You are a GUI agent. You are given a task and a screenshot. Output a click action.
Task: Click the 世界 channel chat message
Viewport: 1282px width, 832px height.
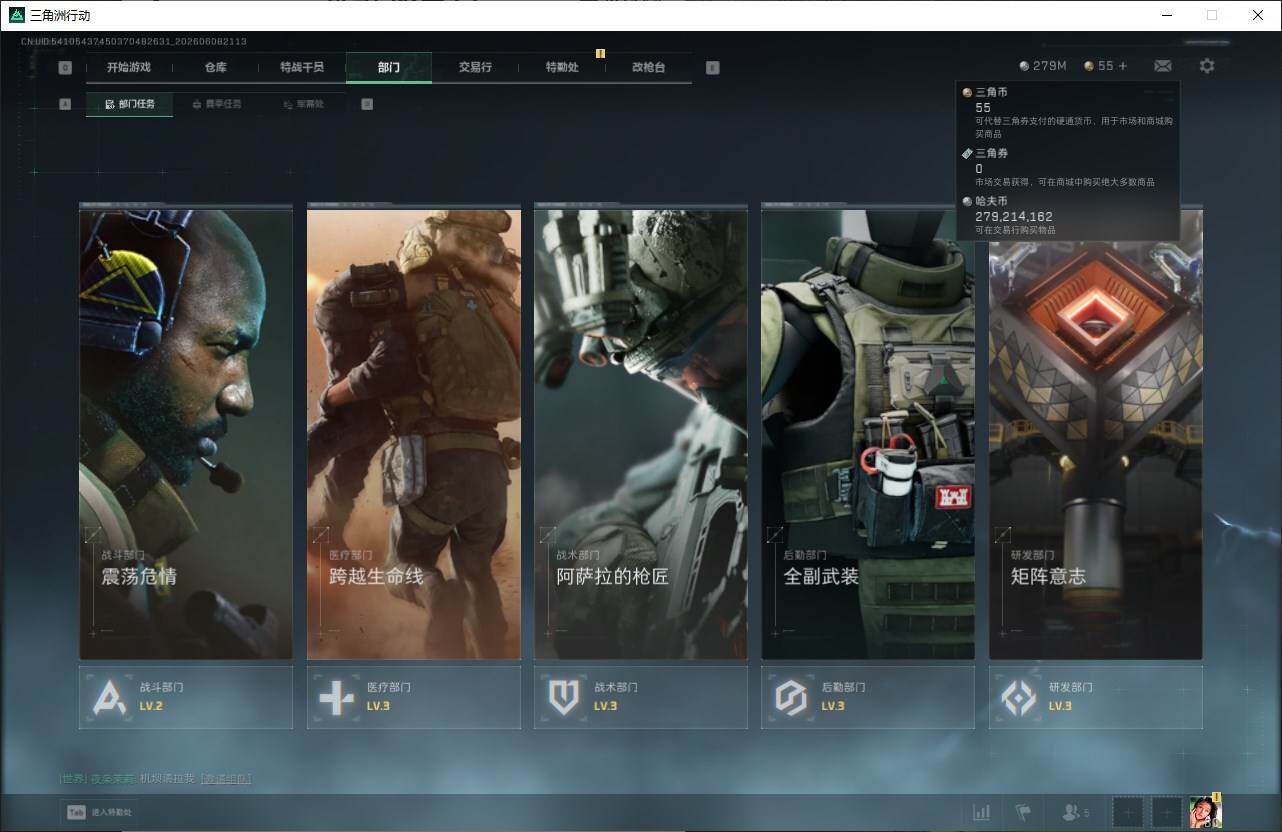tap(155, 778)
